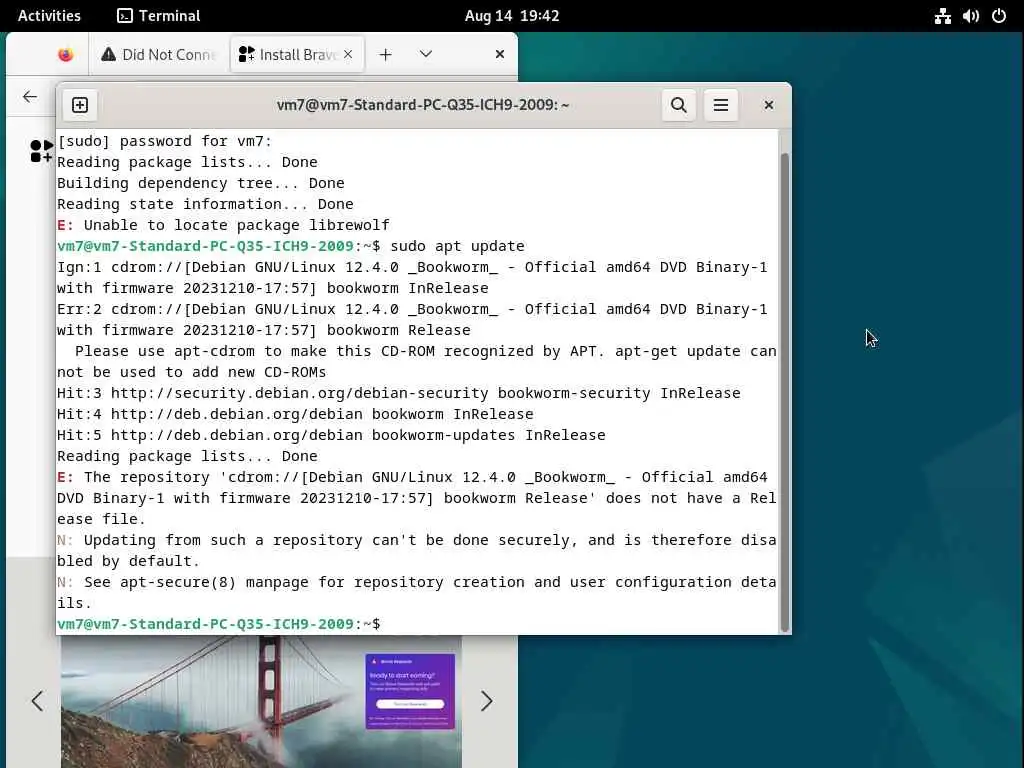This screenshot has width=1024, height=768.
Task: Click the line 'Building dependency tree... Done'
Action: point(200,184)
